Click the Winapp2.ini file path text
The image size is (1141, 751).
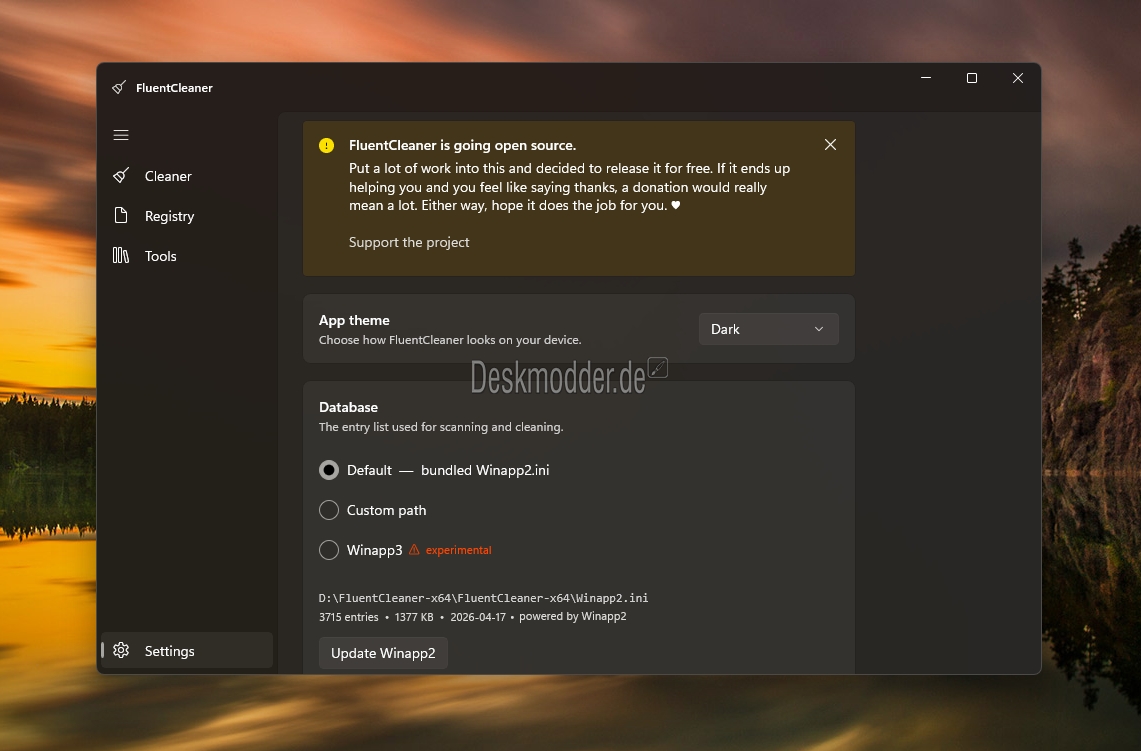(483, 598)
